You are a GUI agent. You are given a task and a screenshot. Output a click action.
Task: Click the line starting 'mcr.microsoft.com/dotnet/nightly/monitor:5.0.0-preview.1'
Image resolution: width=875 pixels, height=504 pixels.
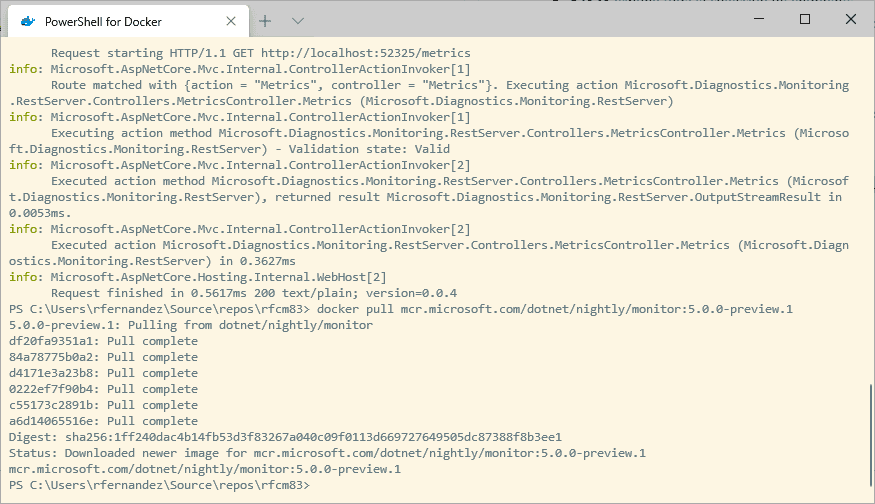(x=205, y=469)
